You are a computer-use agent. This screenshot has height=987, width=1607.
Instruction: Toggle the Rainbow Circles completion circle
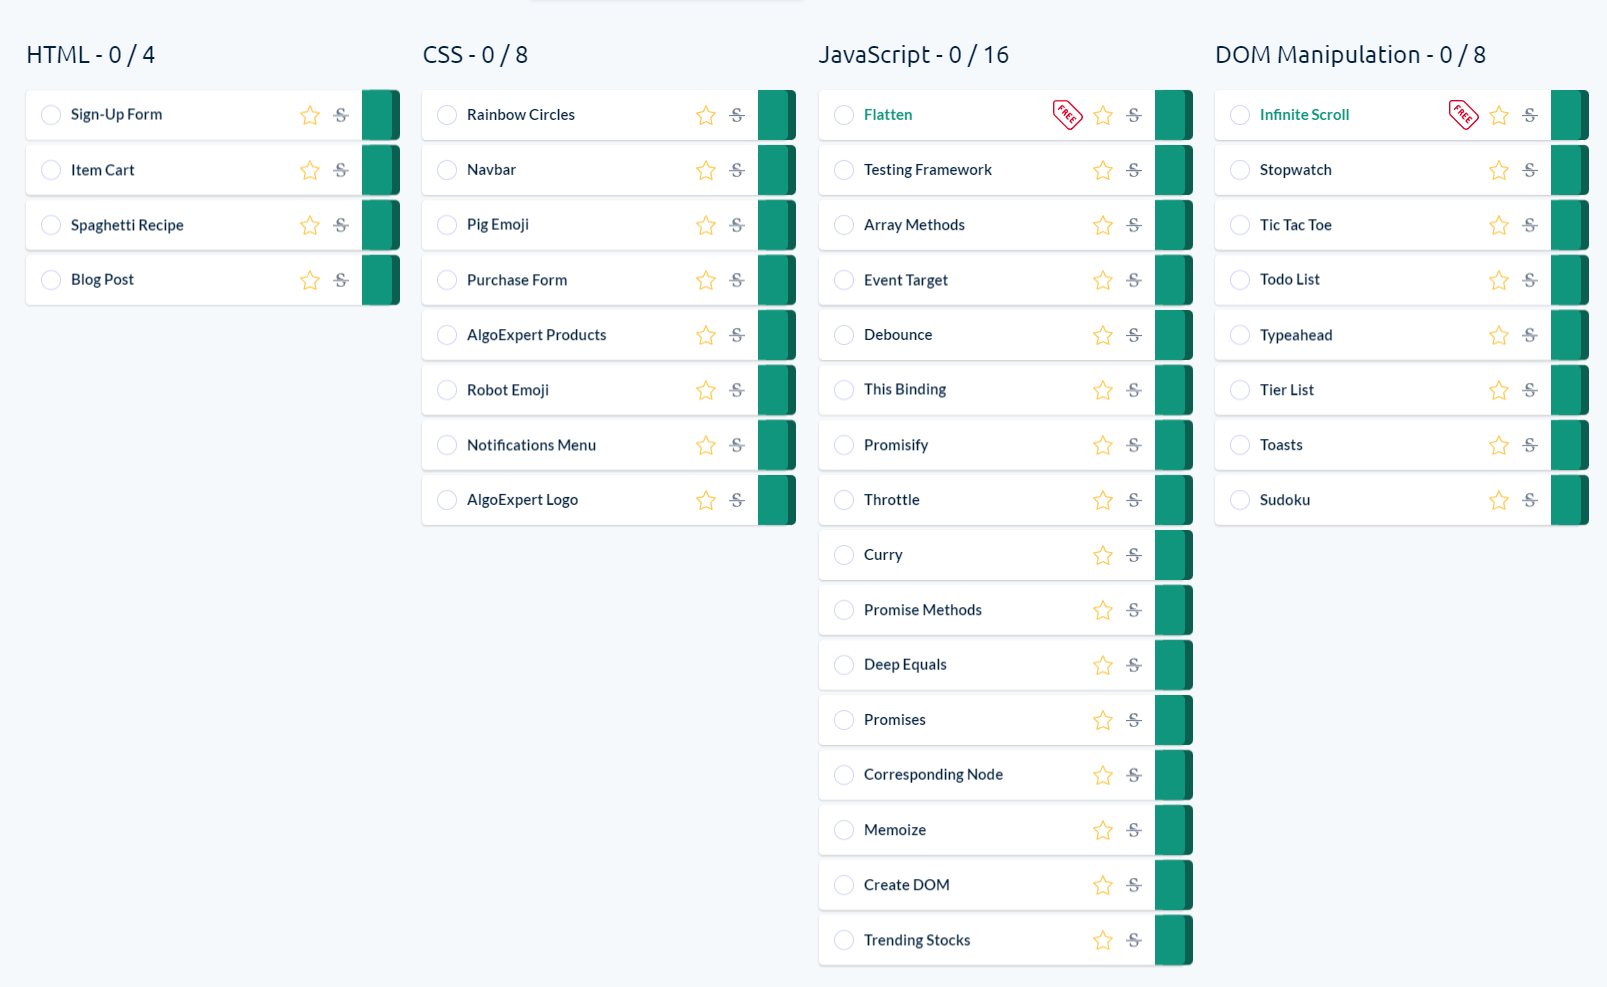(x=447, y=115)
